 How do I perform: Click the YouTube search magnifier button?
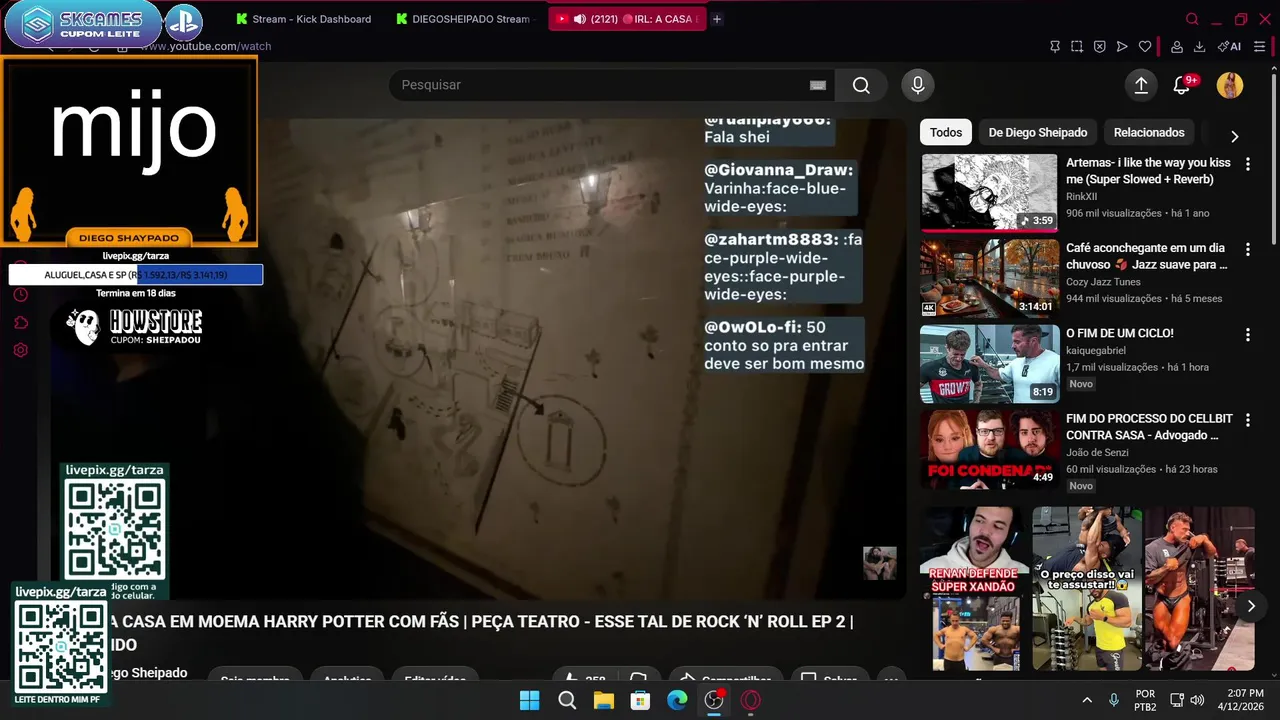tap(861, 85)
